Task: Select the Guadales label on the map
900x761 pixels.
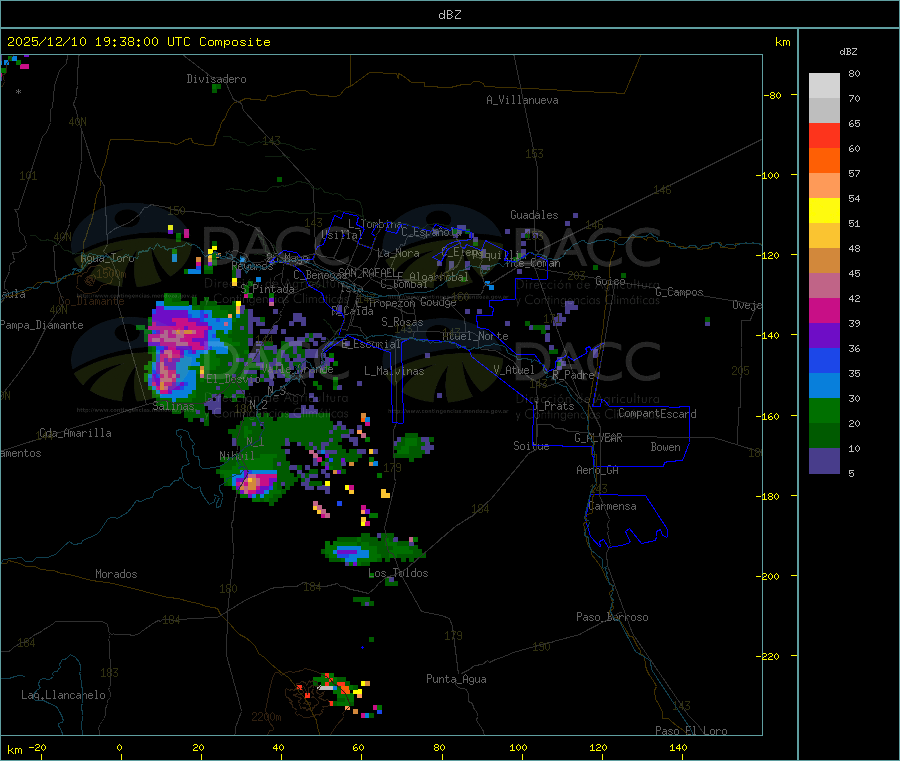Action: tap(534, 215)
